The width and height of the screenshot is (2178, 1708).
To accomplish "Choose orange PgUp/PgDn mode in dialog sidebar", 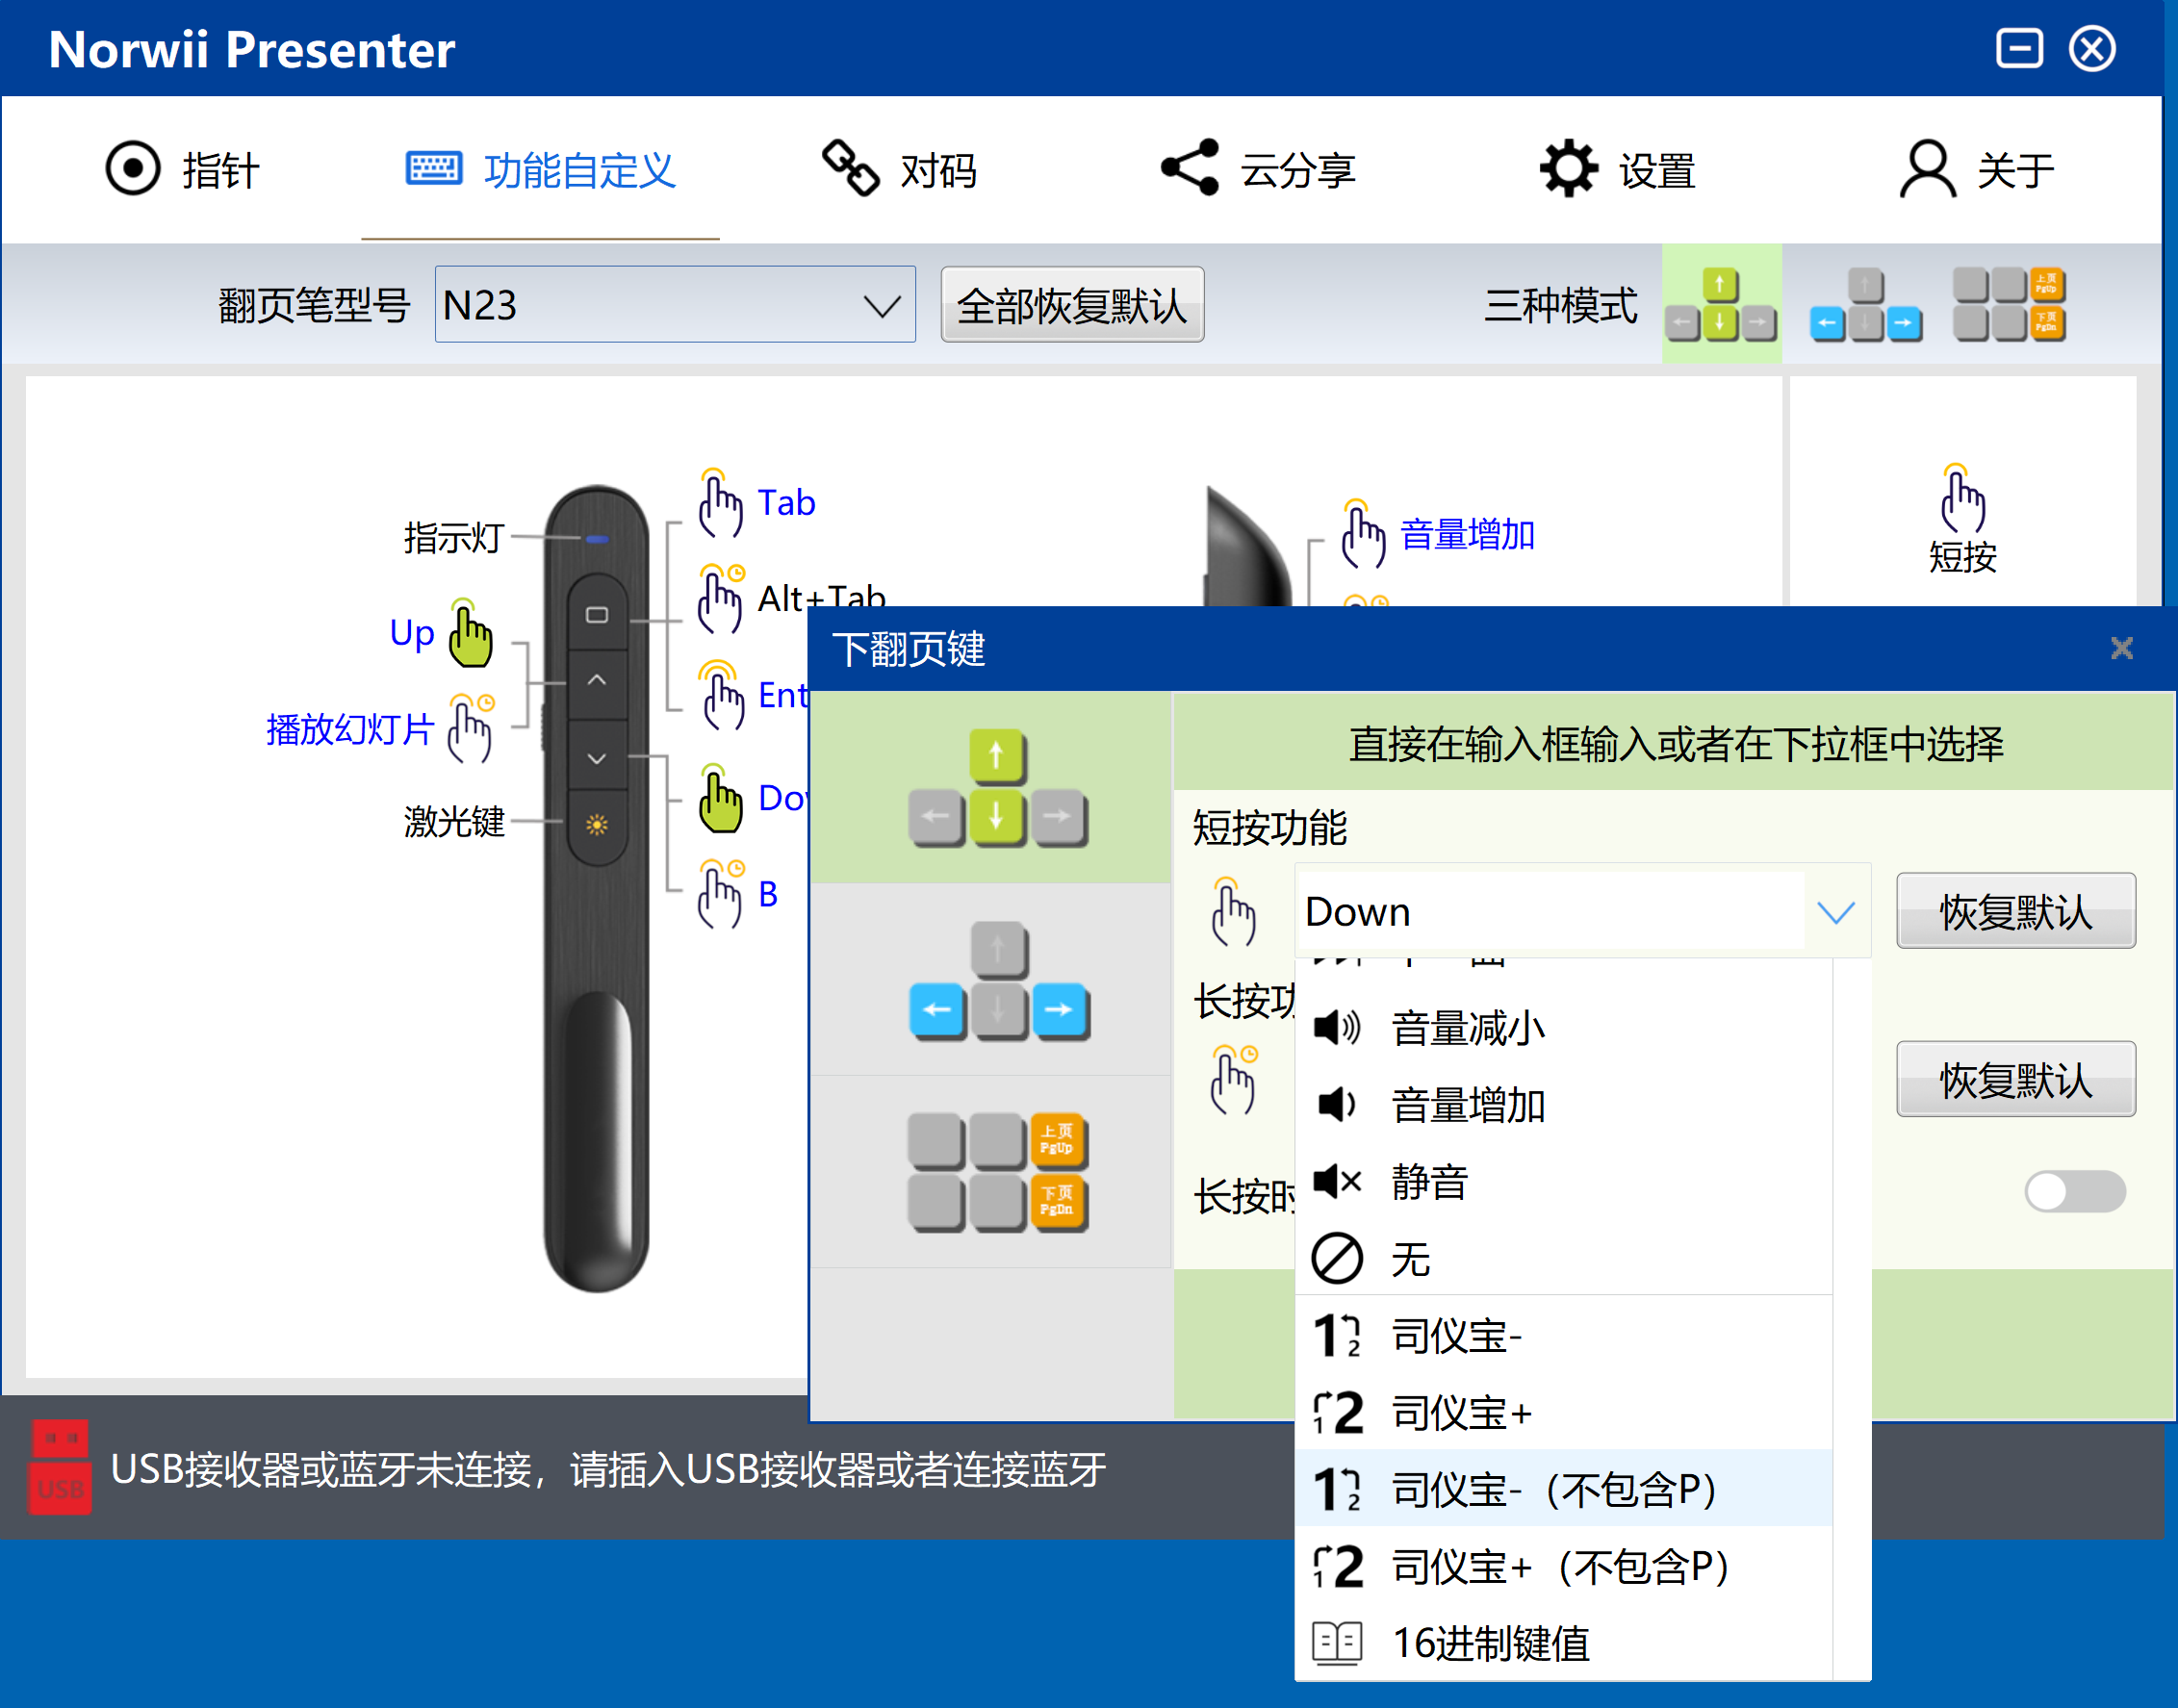I will 990,1172.
